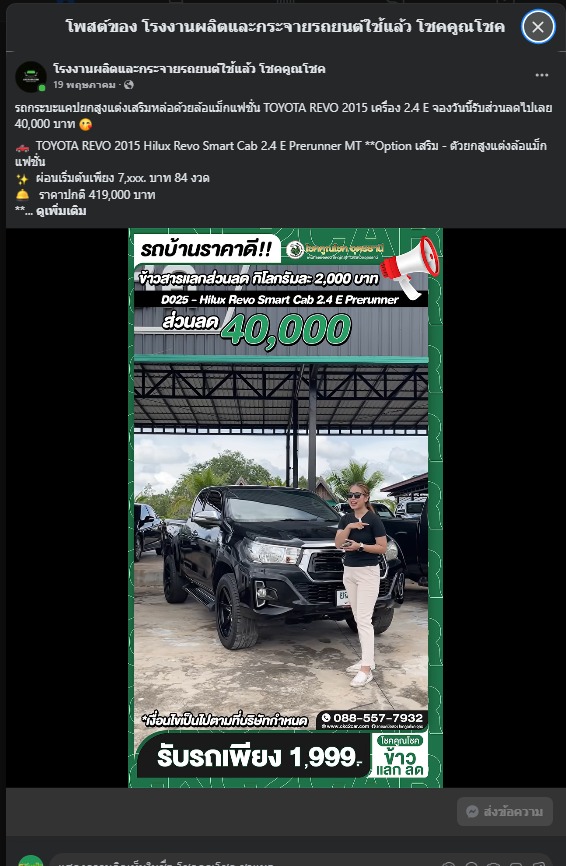Click the megaphone graphic in the ad
The image size is (566, 866).
tap(410, 266)
